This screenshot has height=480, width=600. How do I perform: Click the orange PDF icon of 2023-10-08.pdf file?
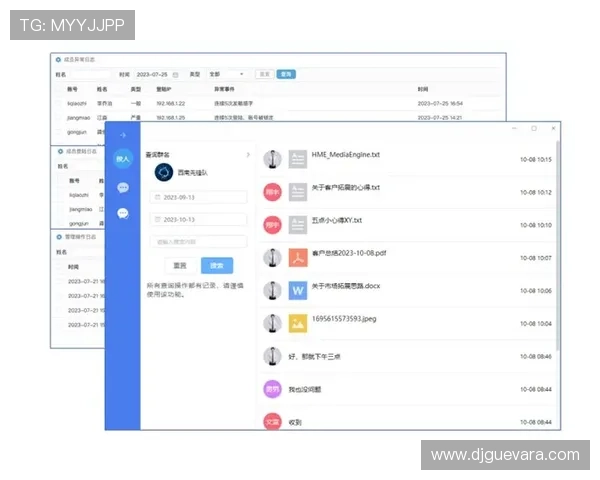[x=298, y=258]
